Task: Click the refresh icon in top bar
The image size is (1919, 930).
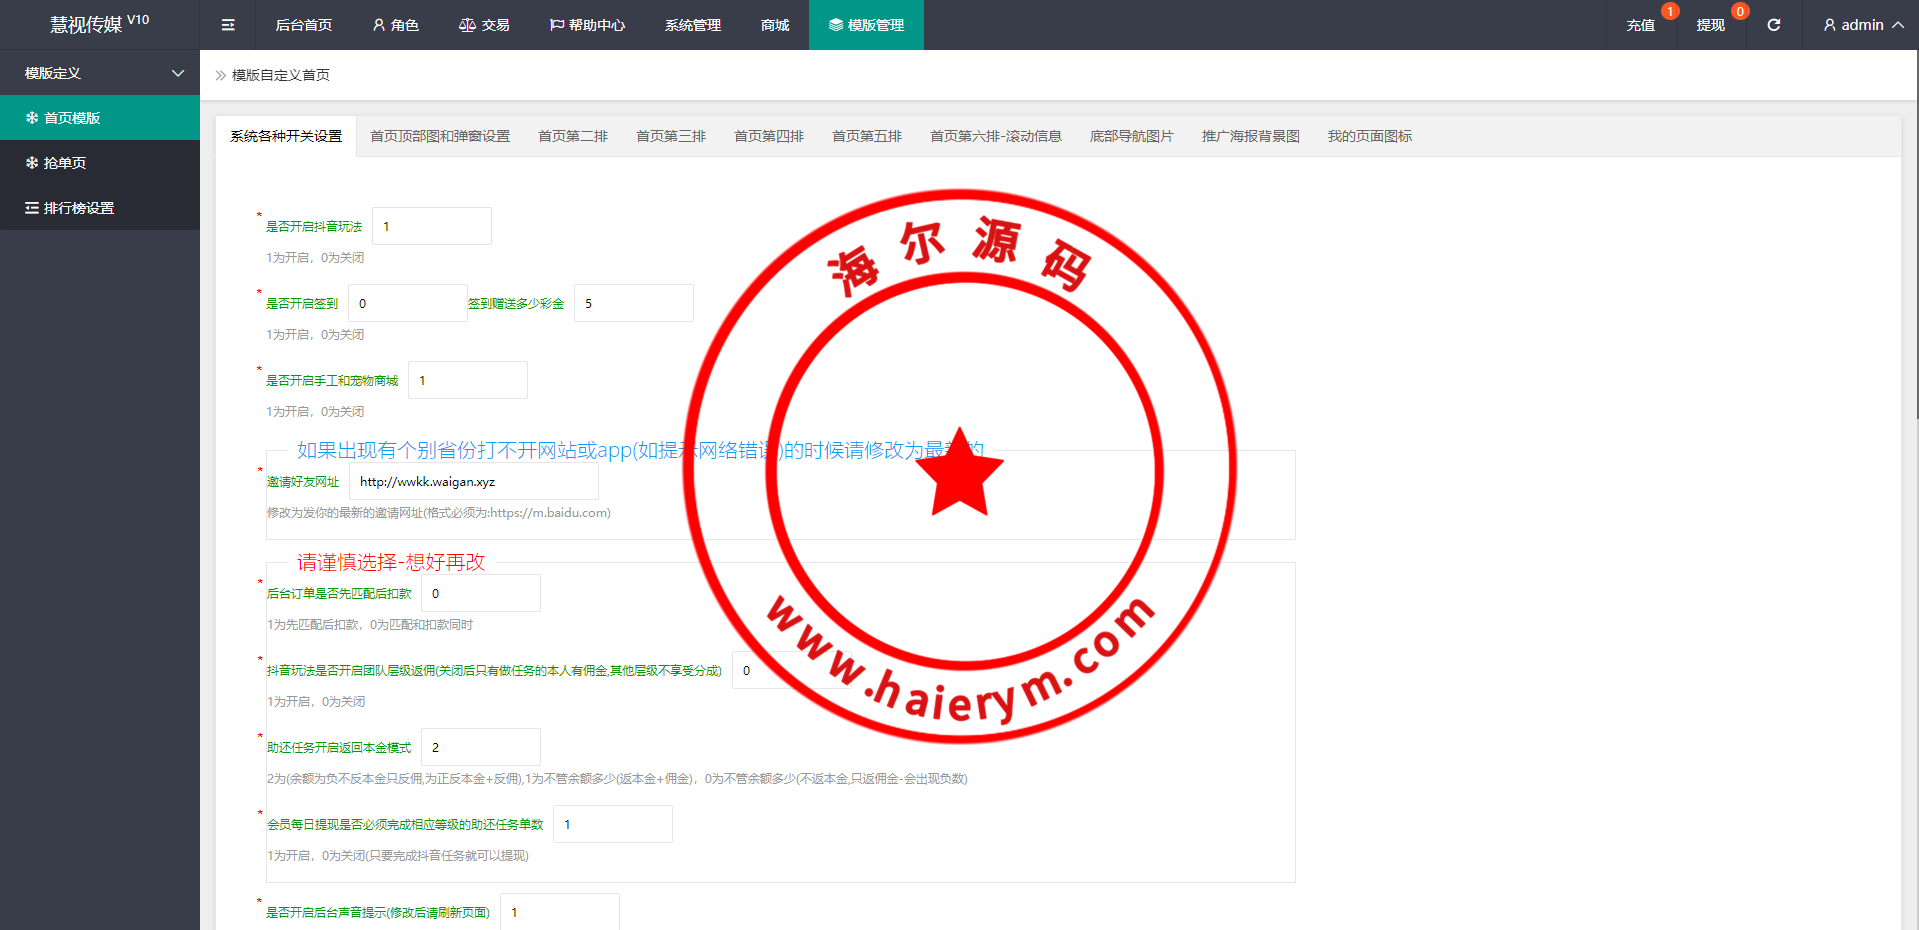Action: (x=1773, y=25)
